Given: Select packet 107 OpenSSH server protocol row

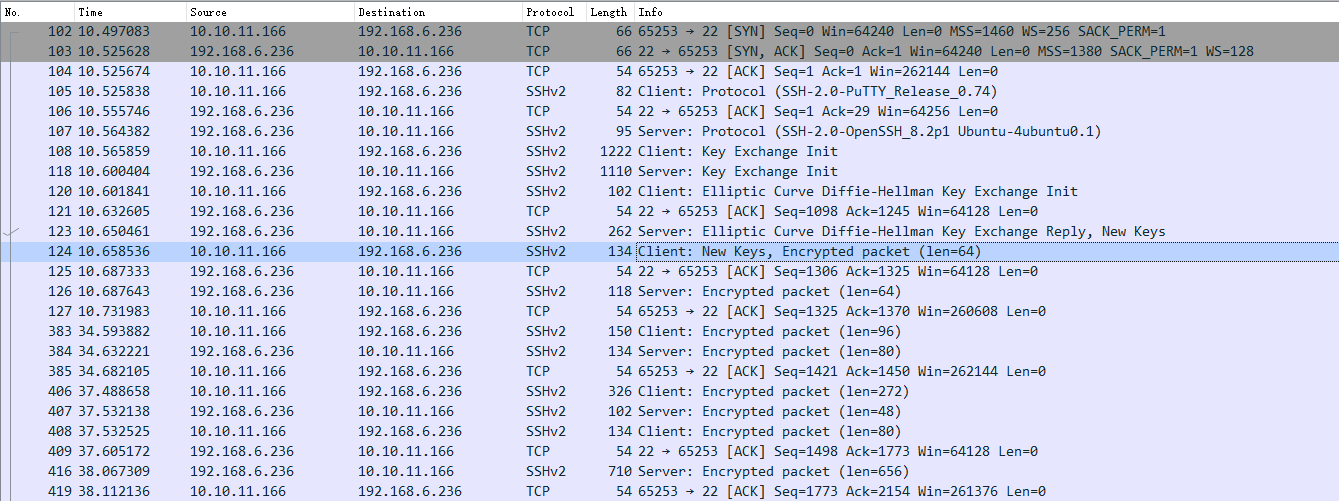Looking at the screenshot, I should pos(669,131).
